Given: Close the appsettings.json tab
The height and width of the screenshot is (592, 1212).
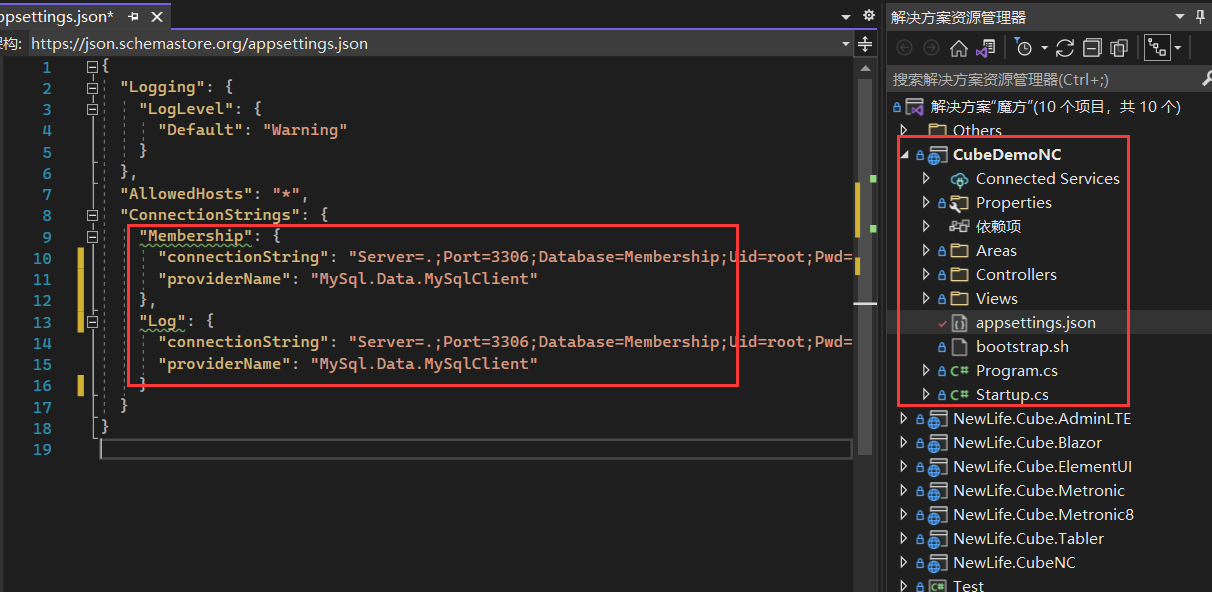Looking at the screenshot, I should tap(155, 17).
